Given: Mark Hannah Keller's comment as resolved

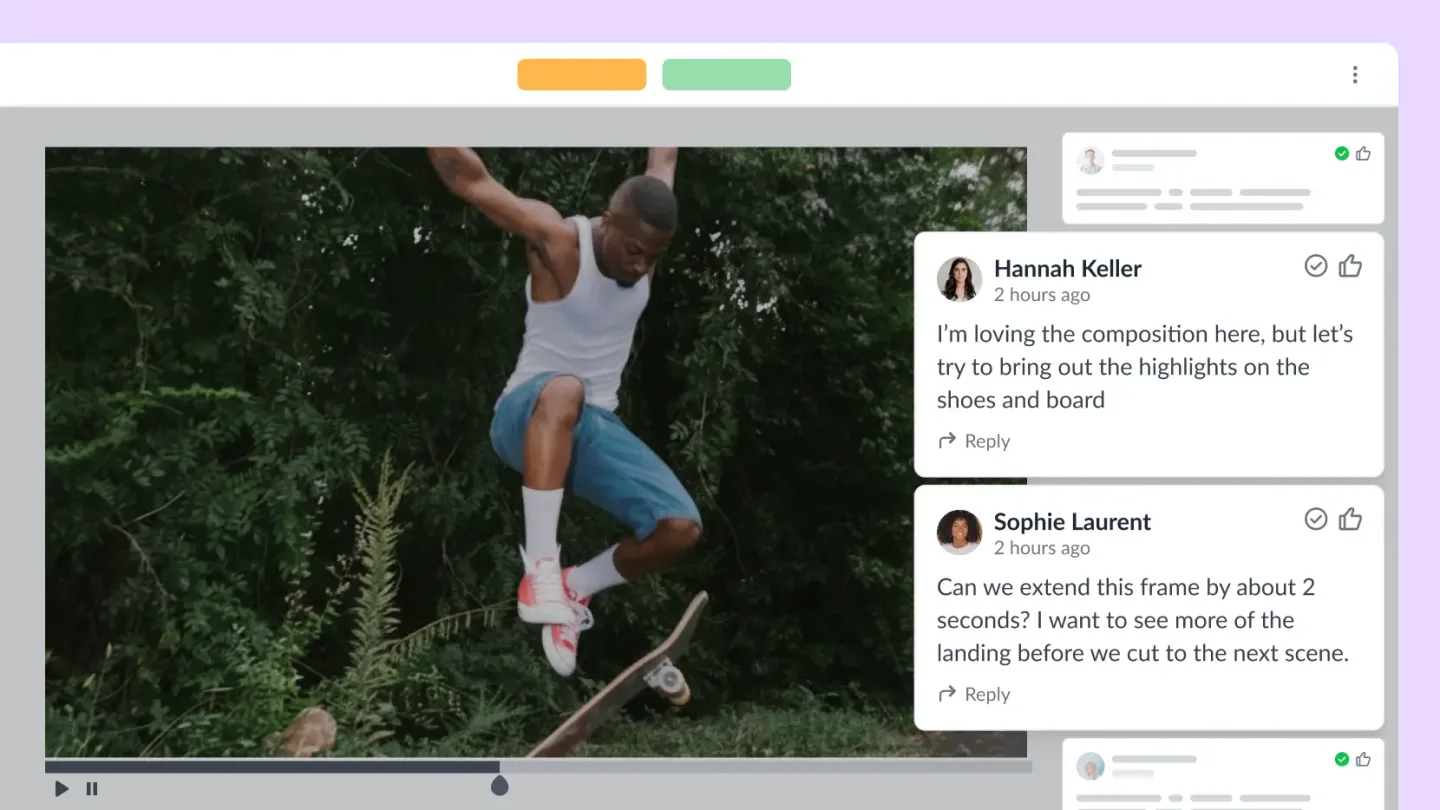Looking at the screenshot, I should point(1316,265).
